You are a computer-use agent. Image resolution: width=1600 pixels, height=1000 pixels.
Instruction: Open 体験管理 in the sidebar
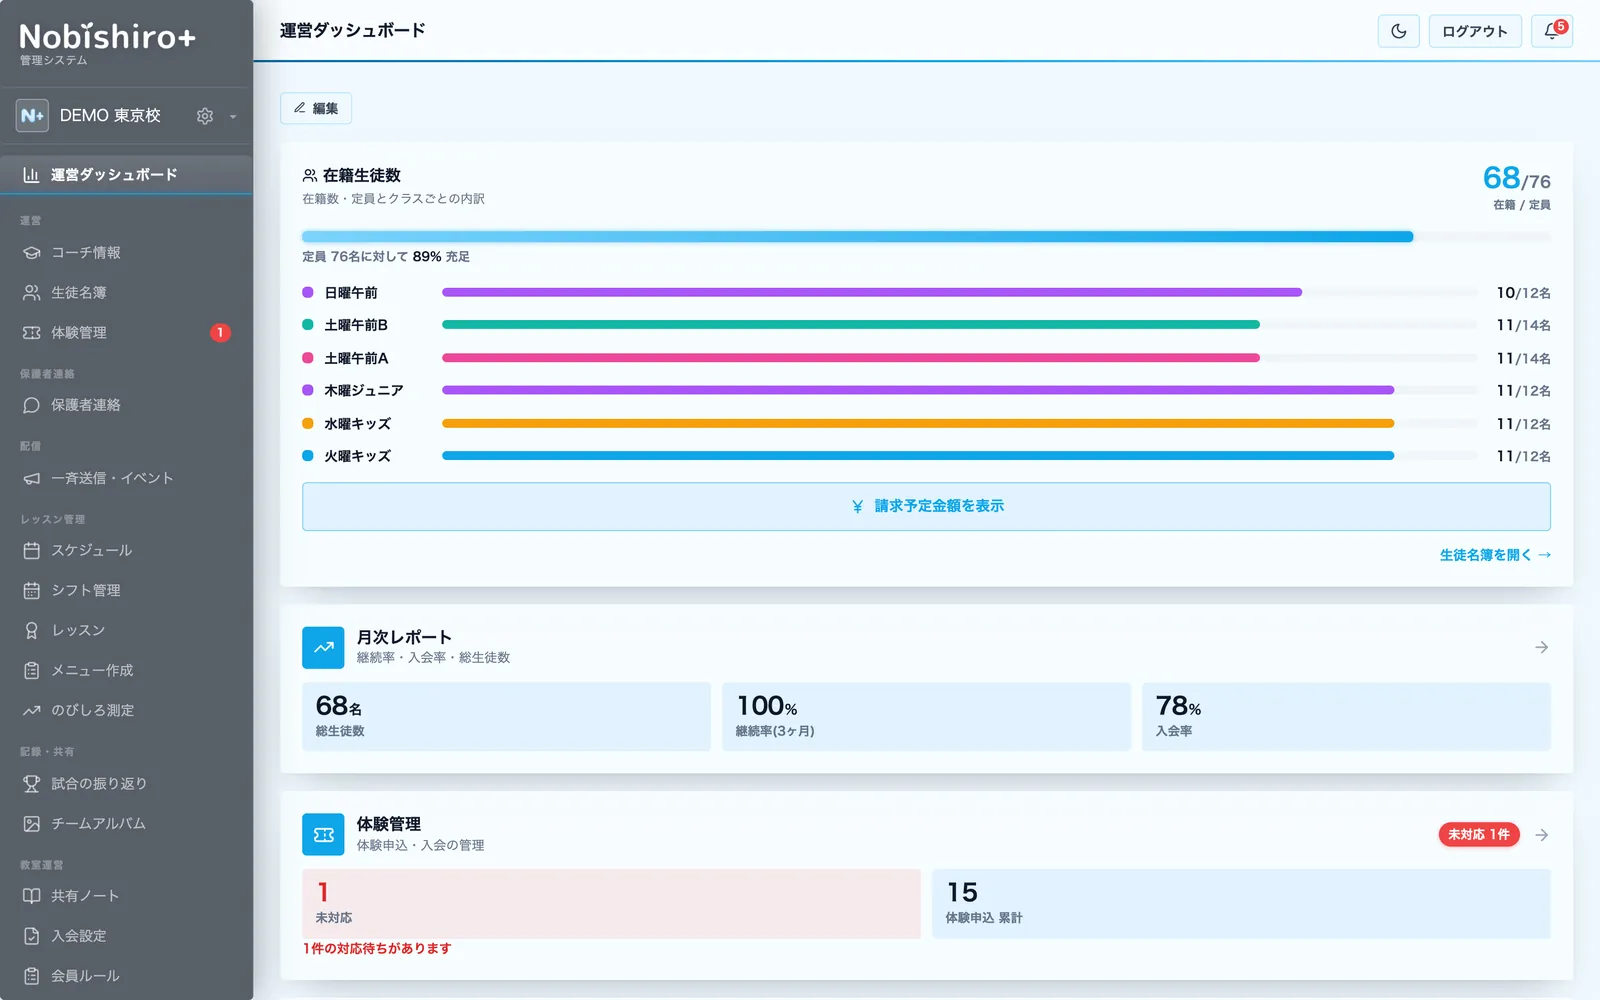pyautogui.click(x=126, y=333)
